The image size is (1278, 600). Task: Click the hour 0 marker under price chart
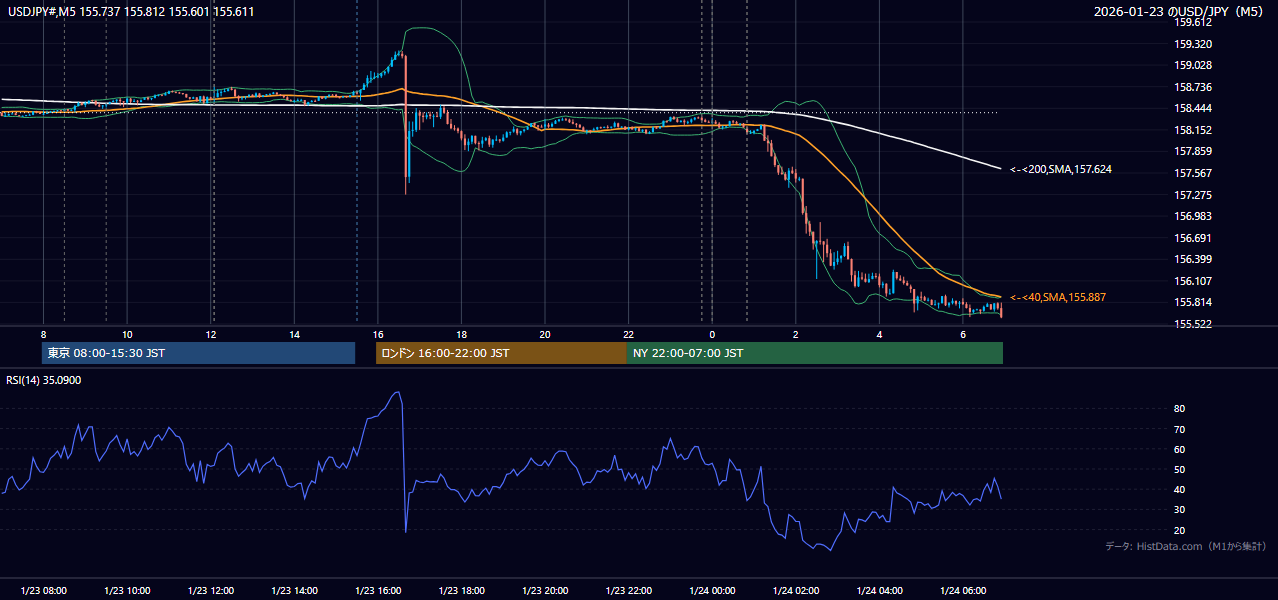[x=712, y=334]
